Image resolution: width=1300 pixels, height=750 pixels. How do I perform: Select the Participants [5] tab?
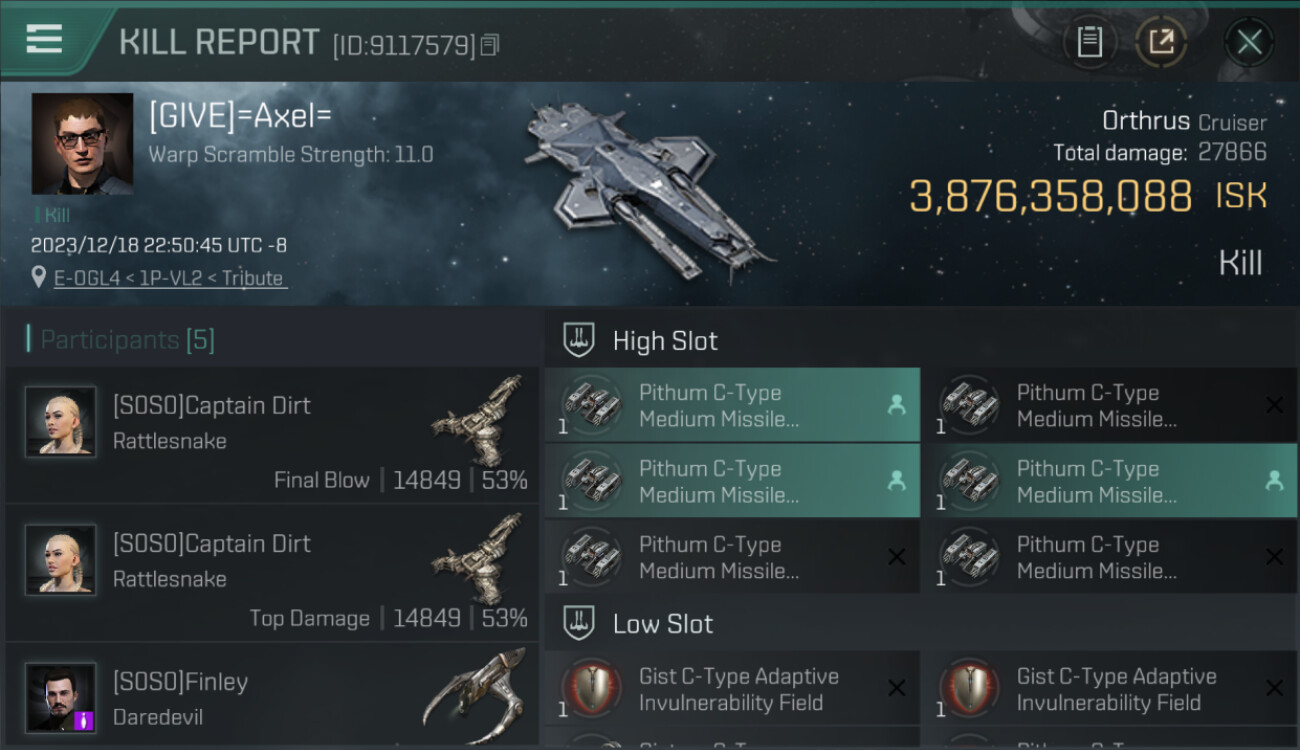[126, 340]
